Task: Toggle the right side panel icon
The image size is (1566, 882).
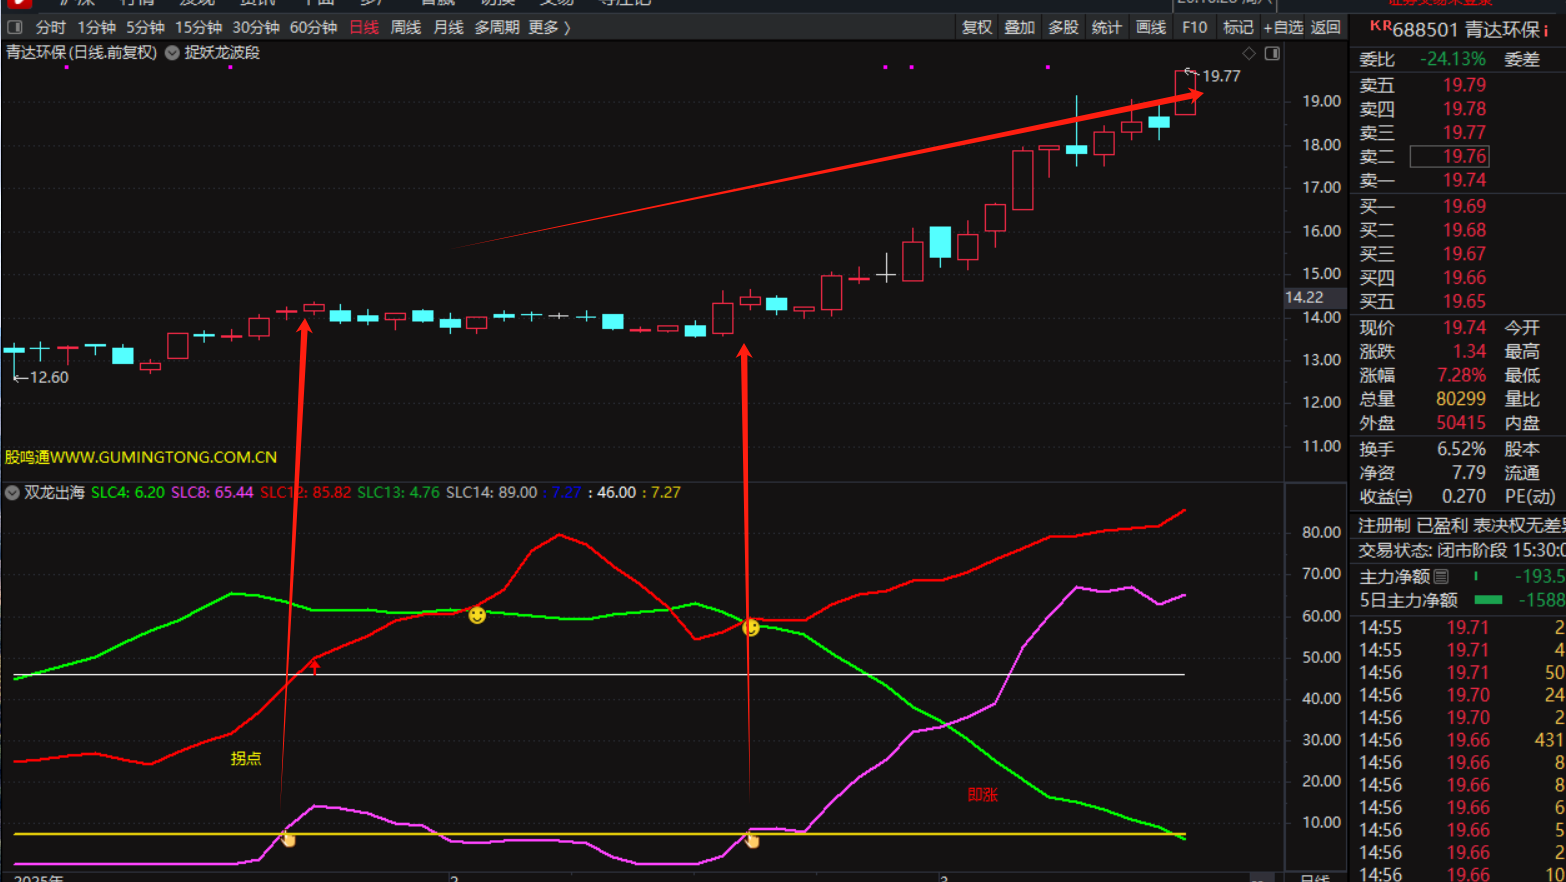Action: tap(1272, 53)
